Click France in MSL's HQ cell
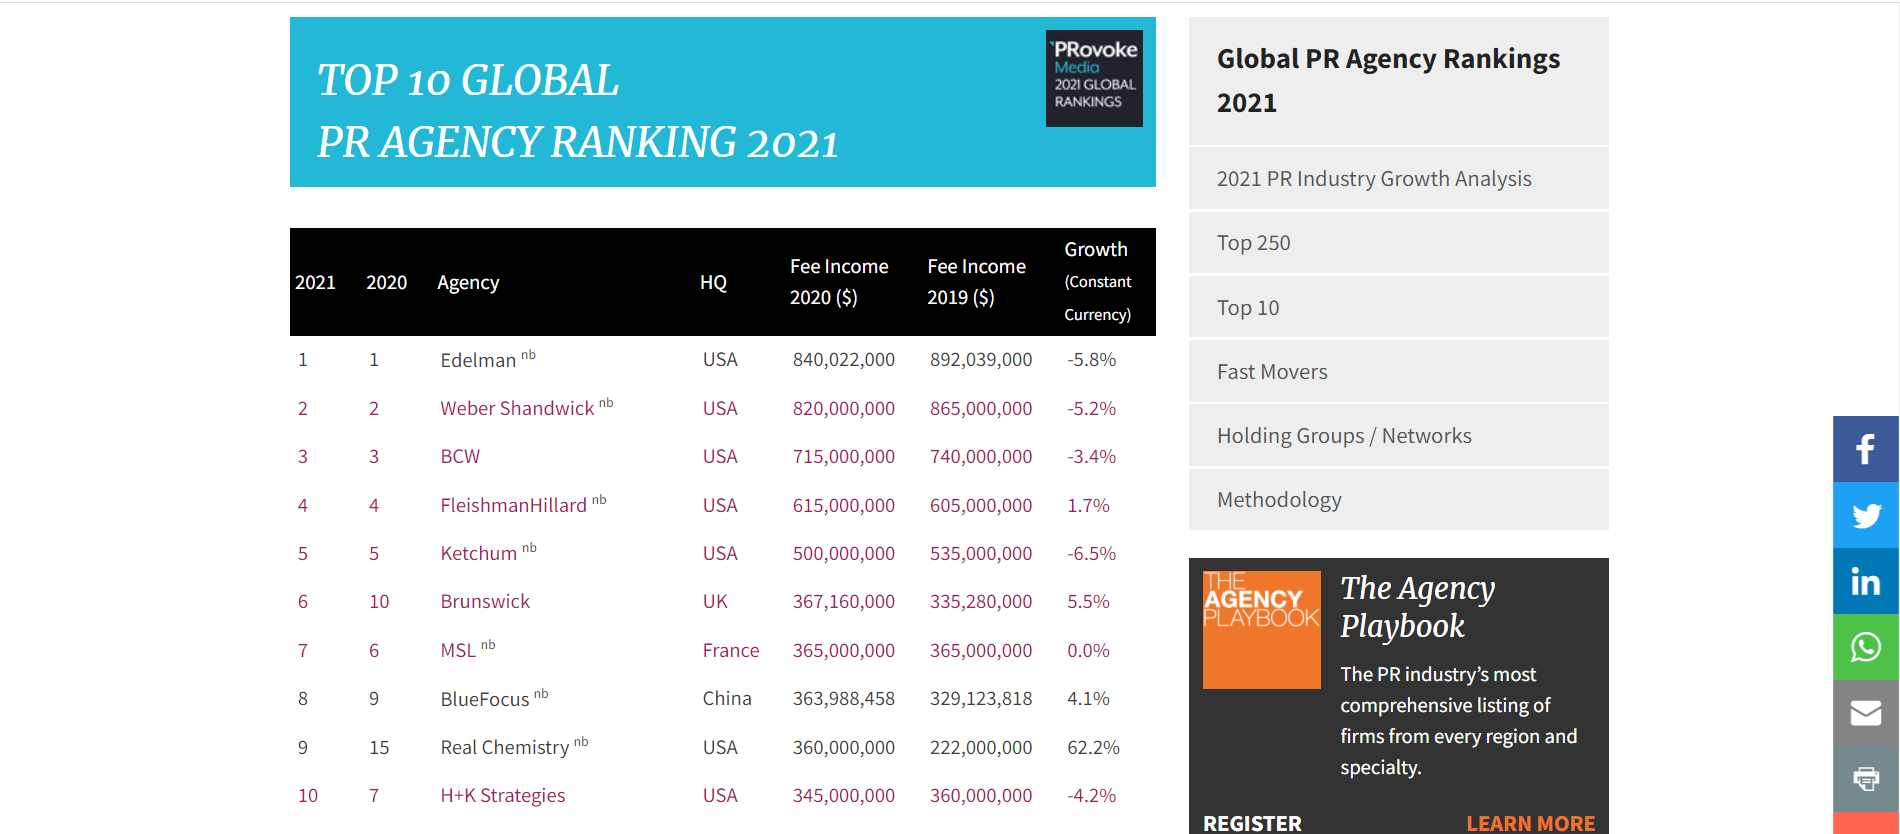 click(730, 650)
